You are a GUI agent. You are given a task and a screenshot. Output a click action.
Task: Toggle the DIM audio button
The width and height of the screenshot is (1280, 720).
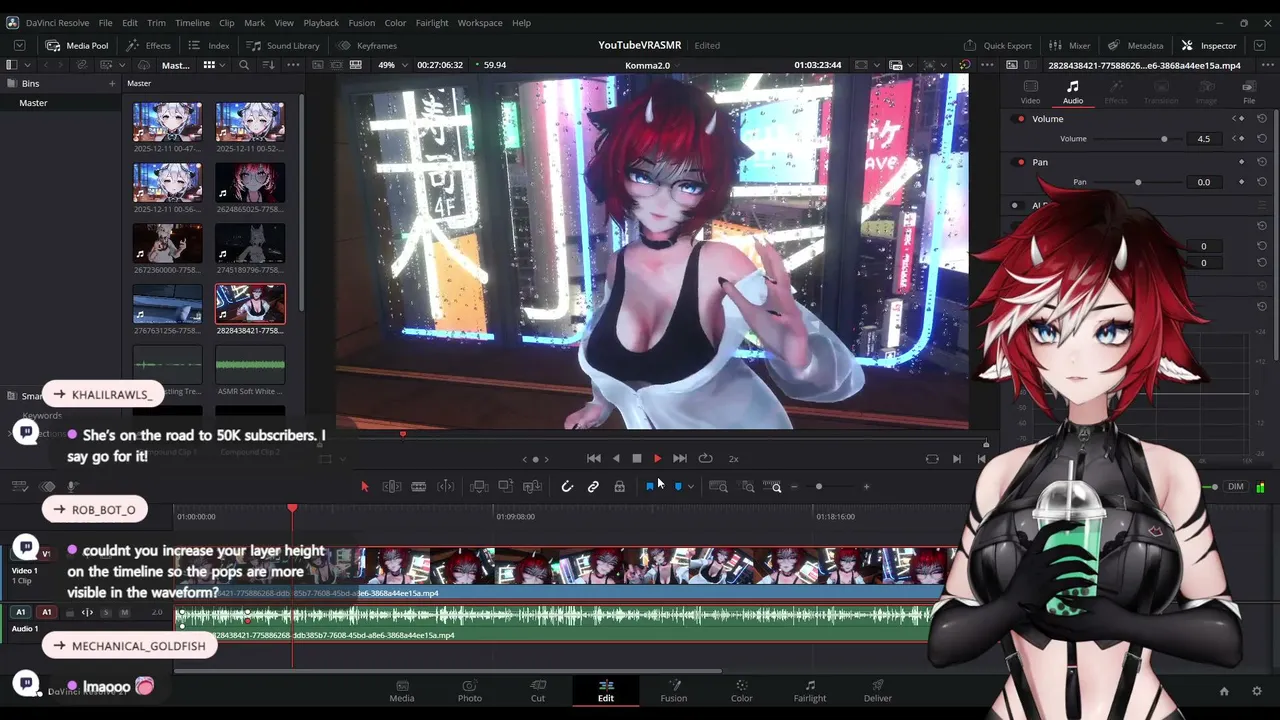coord(1236,487)
